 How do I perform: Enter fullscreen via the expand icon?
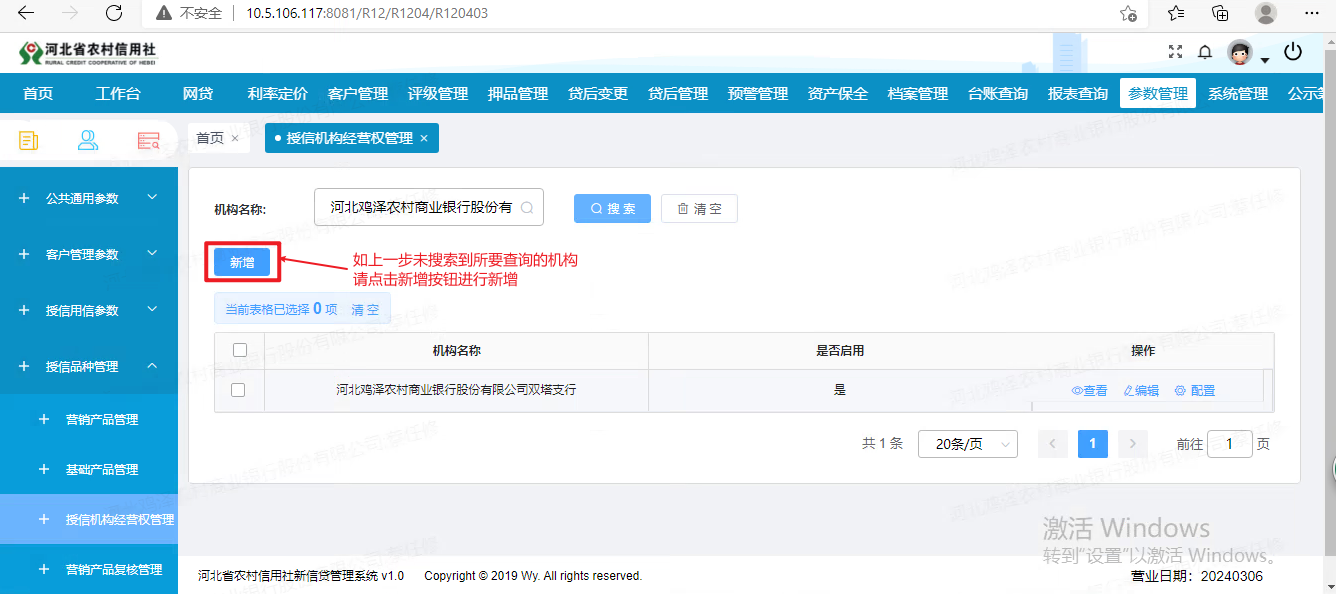(x=1173, y=52)
